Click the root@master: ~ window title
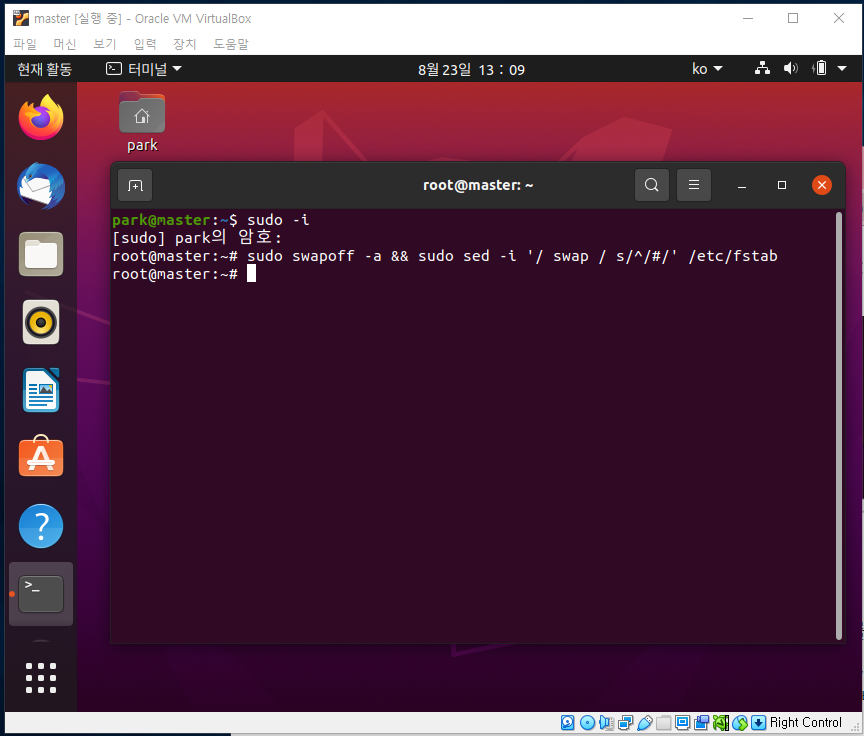 point(478,185)
